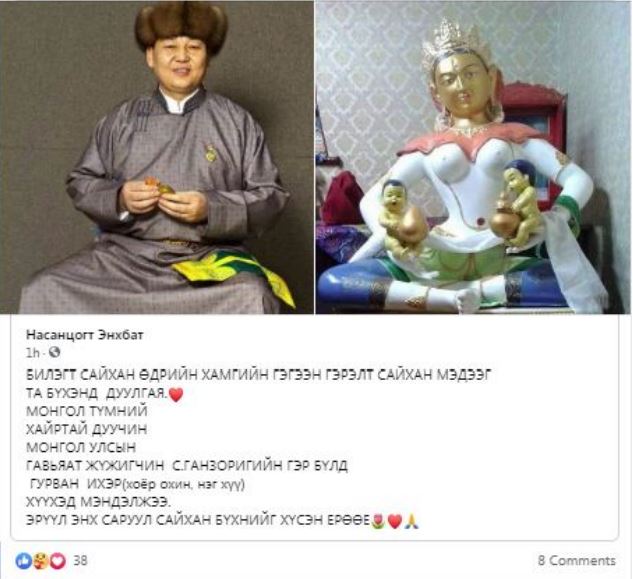The height and width of the screenshot is (579, 633).
Task: Click the yellow Care reaction icon
Action: tap(41, 561)
